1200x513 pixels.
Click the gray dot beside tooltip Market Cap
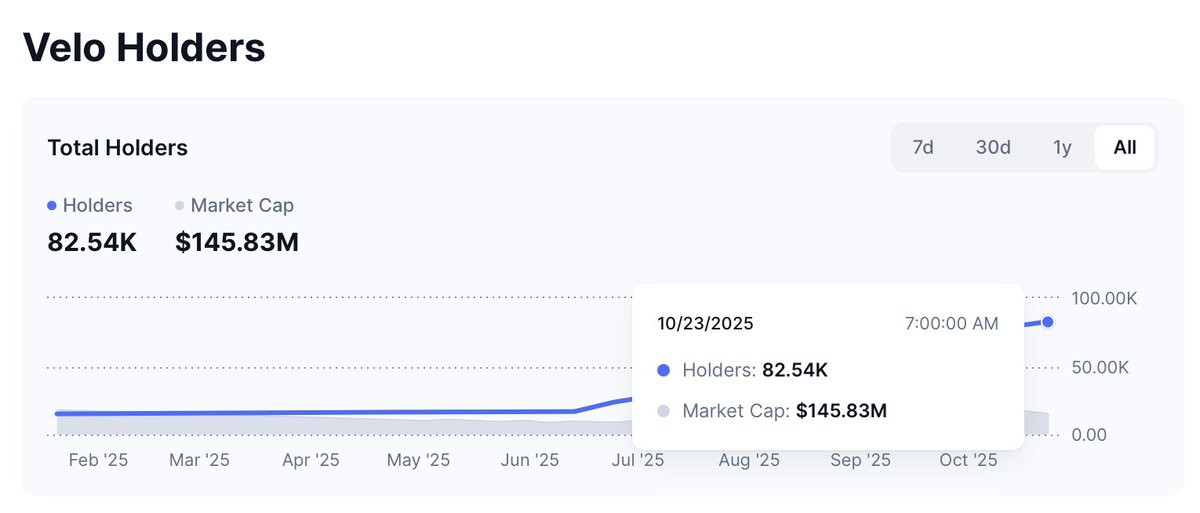coord(663,410)
